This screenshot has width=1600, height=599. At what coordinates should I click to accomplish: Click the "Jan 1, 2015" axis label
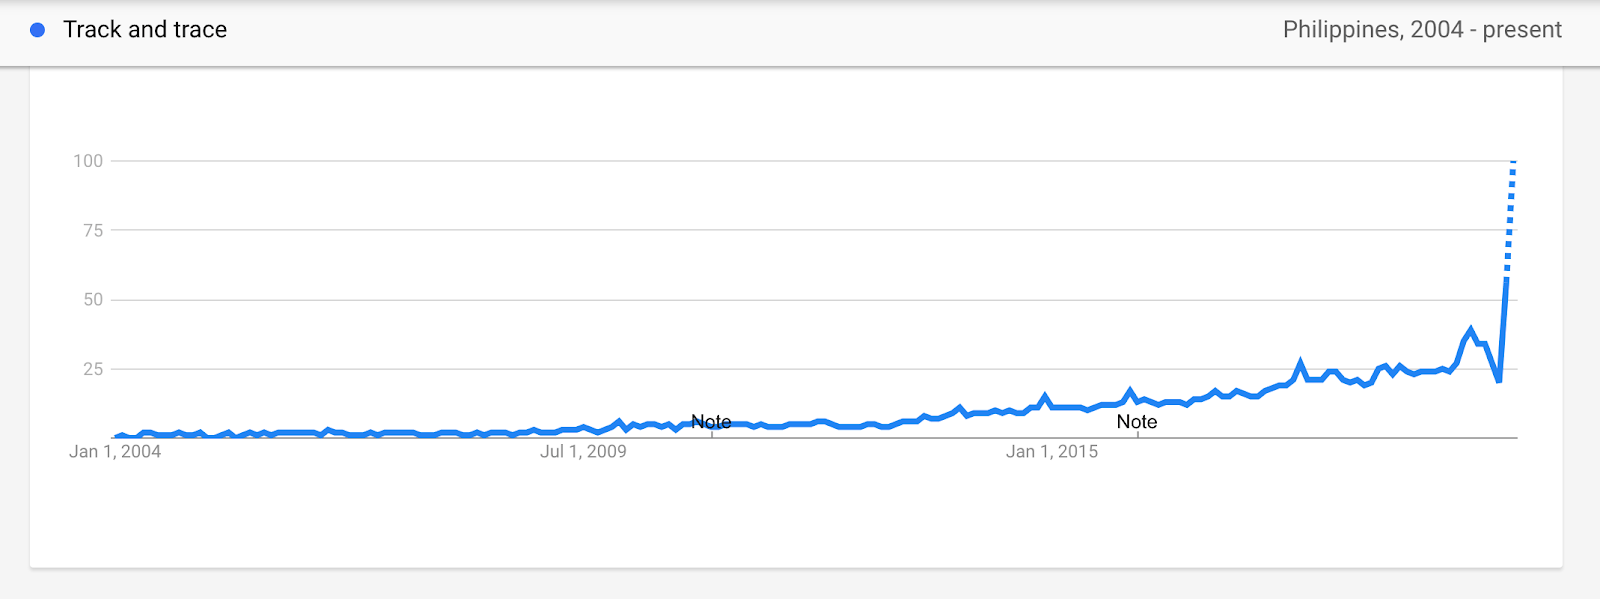[1051, 452]
